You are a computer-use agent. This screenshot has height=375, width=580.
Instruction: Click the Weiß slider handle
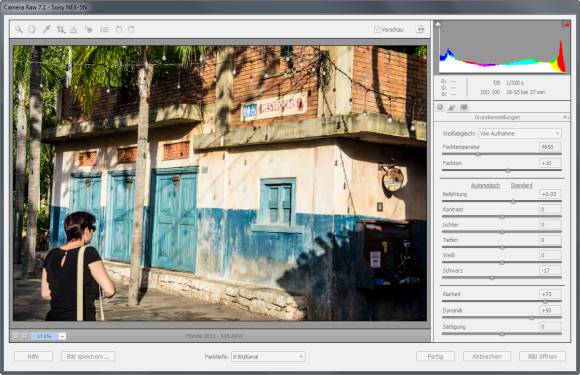[502, 263]
